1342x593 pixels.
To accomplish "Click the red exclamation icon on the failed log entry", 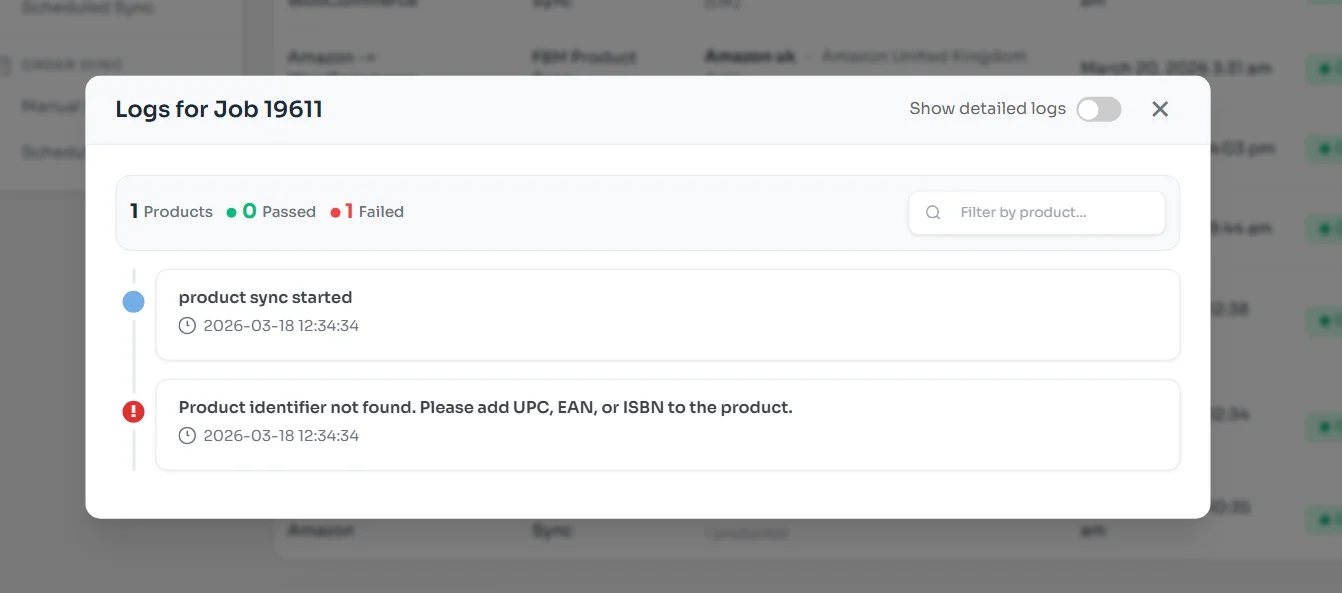I will (x=133, y=411).
